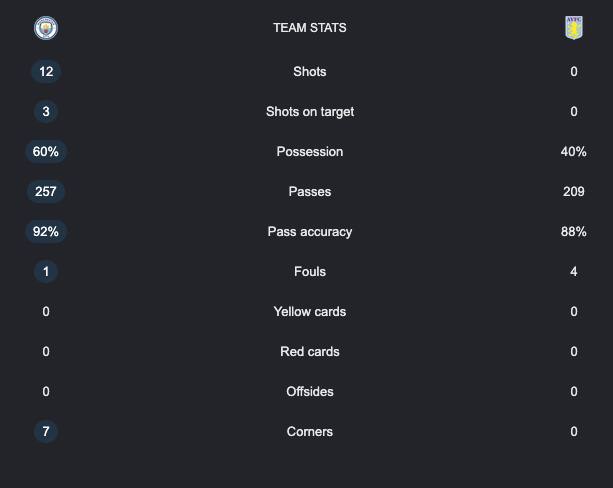Viewport: 613px width, 488px height.
Task: Click the Manchester City crest icon
Action: click(46, 28)
